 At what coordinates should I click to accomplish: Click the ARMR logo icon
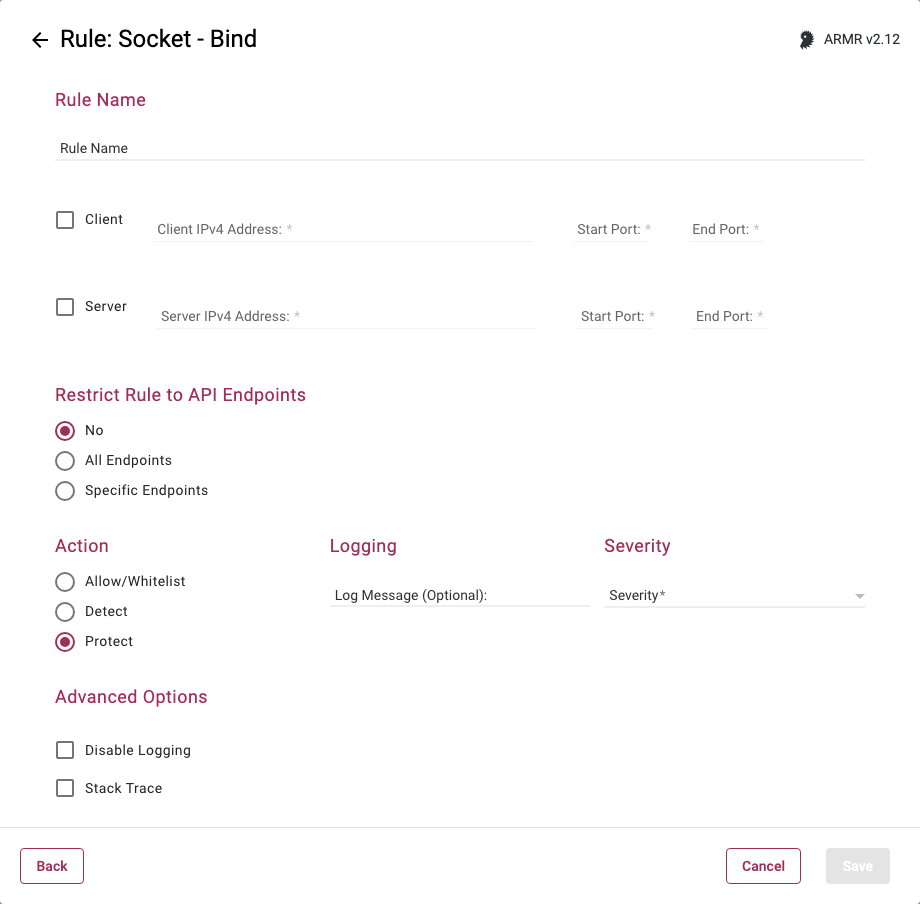[x=806, y=40]
